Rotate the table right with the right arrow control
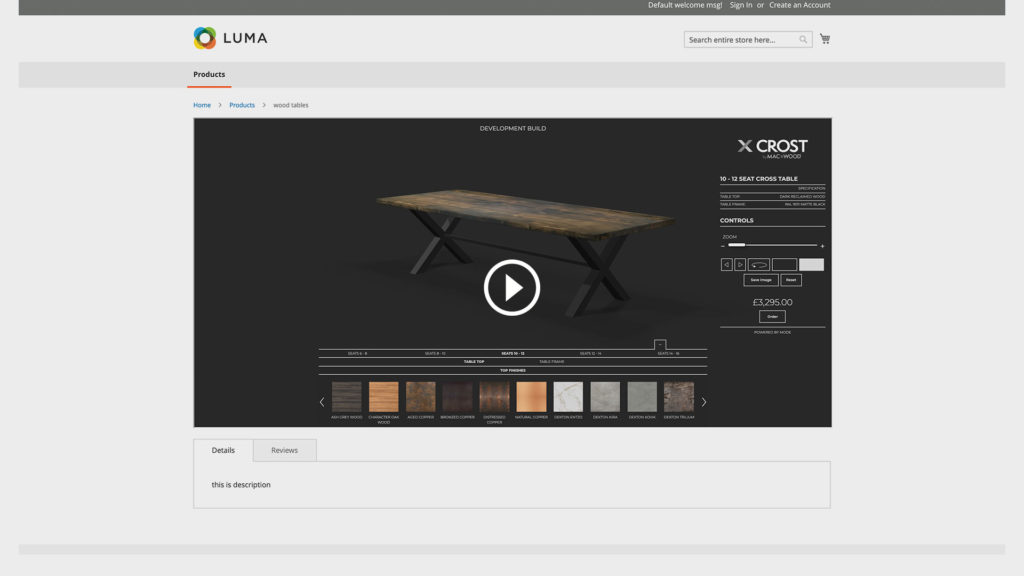 point(740,265)
